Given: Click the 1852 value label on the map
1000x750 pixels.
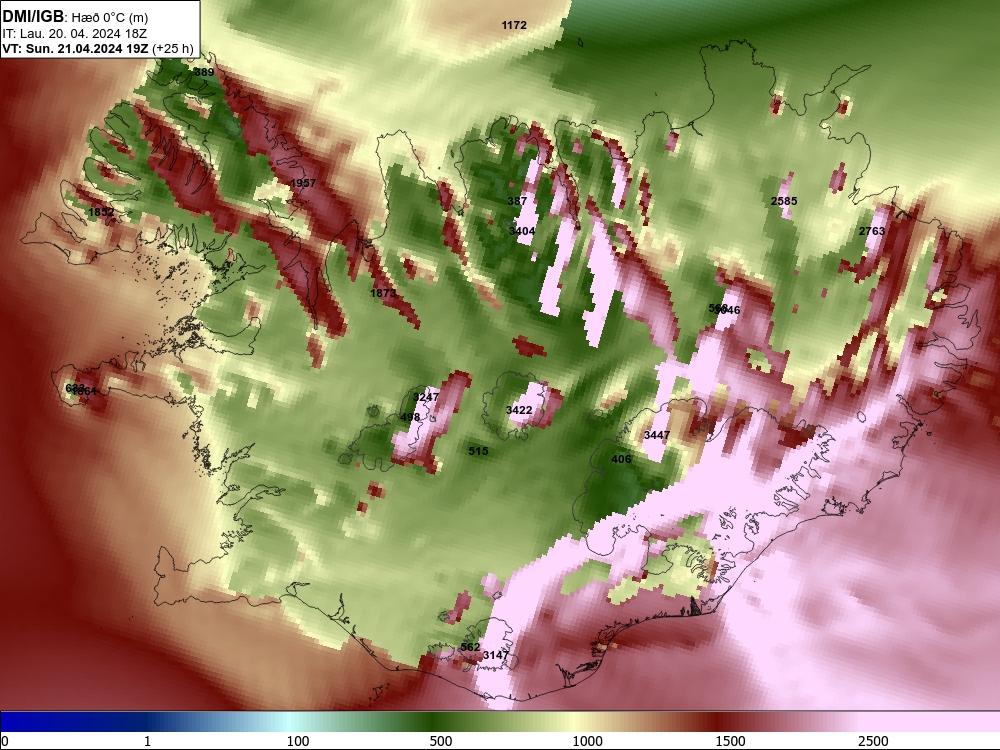Looking at the screenshot, I should coord(101,212).
